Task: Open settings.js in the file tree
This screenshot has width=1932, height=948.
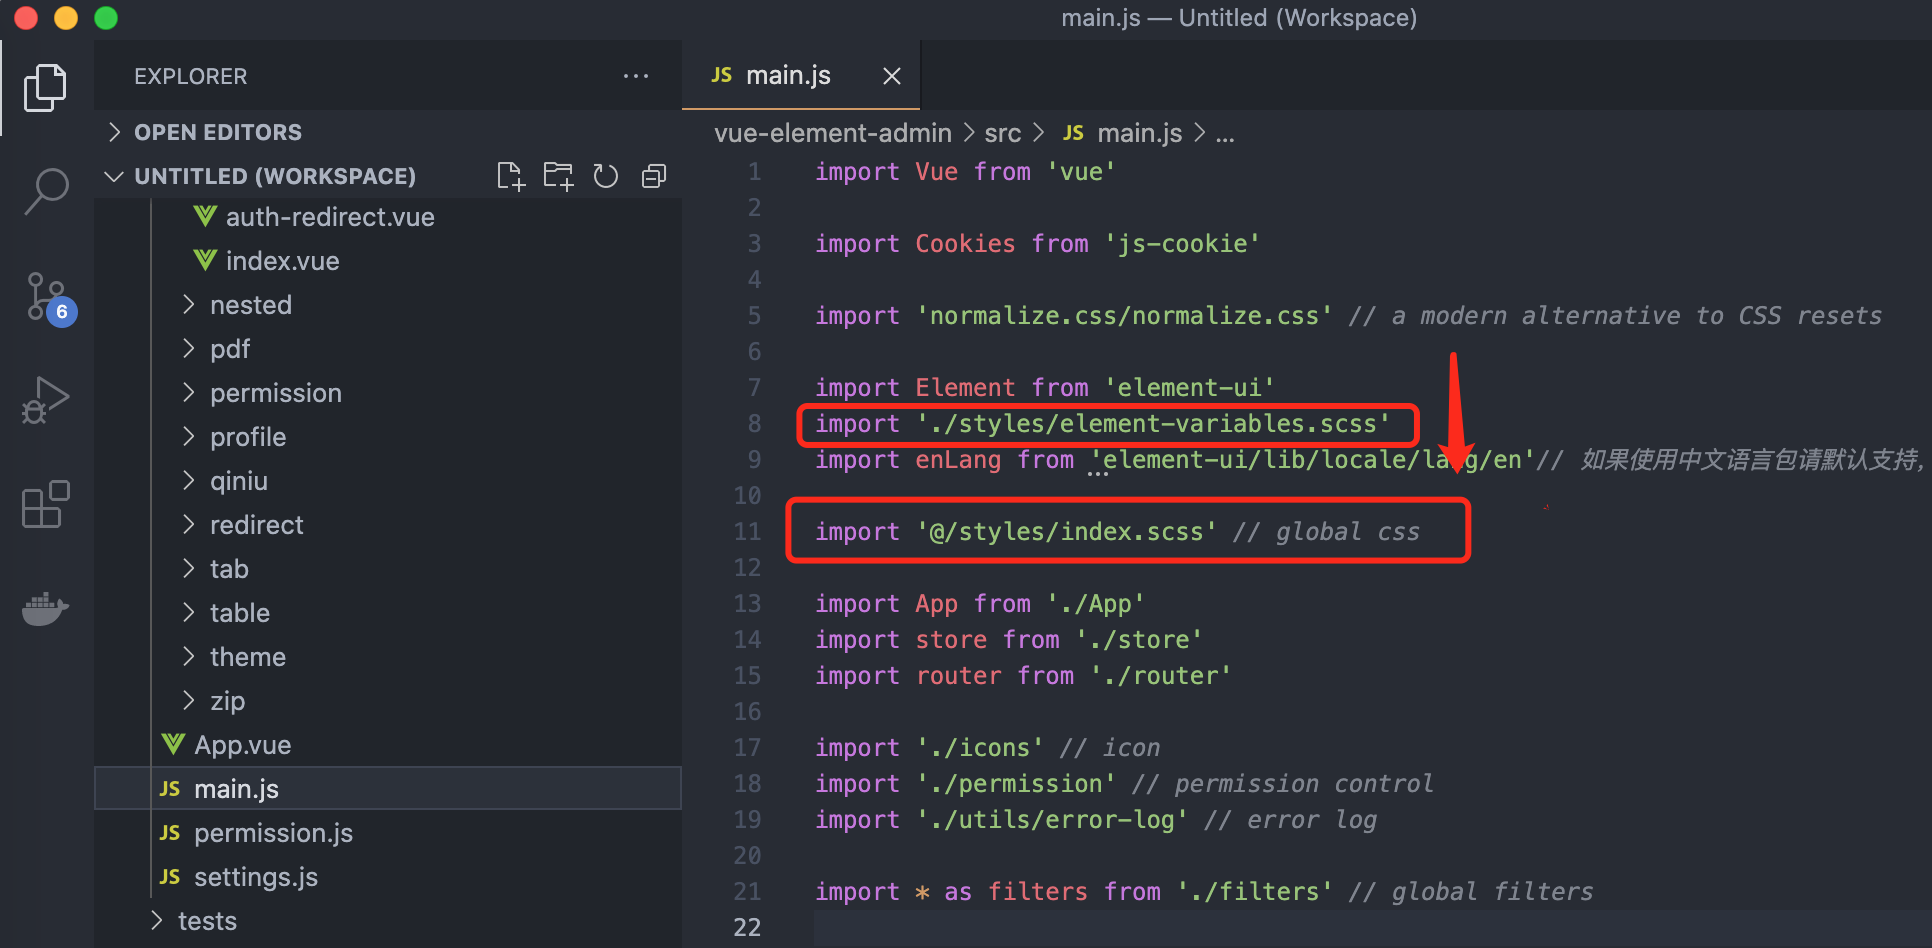Action: tap(388, 877)
